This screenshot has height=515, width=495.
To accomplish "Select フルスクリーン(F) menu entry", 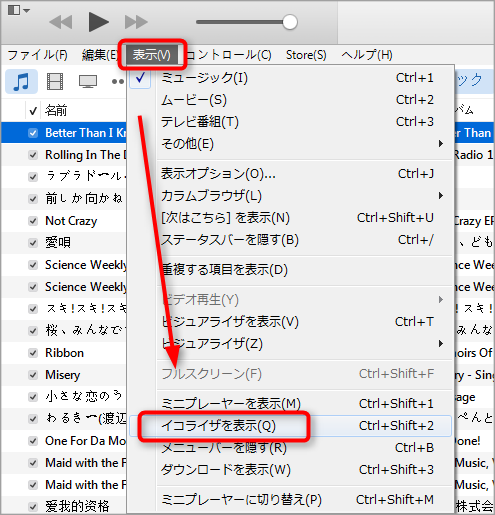I will click(289, 374).
